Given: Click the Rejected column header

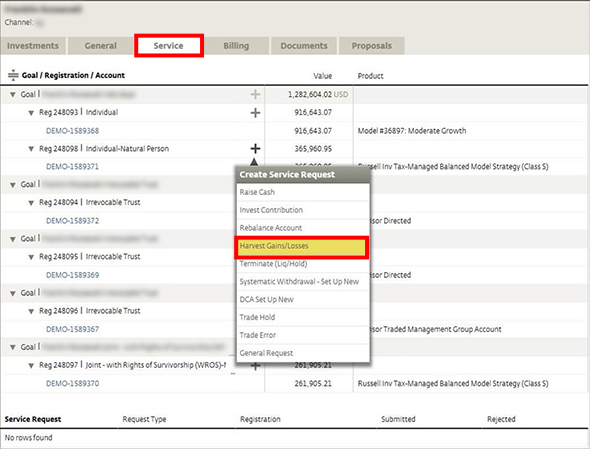Looking at the screenshot, I should (x=501, y=419).
